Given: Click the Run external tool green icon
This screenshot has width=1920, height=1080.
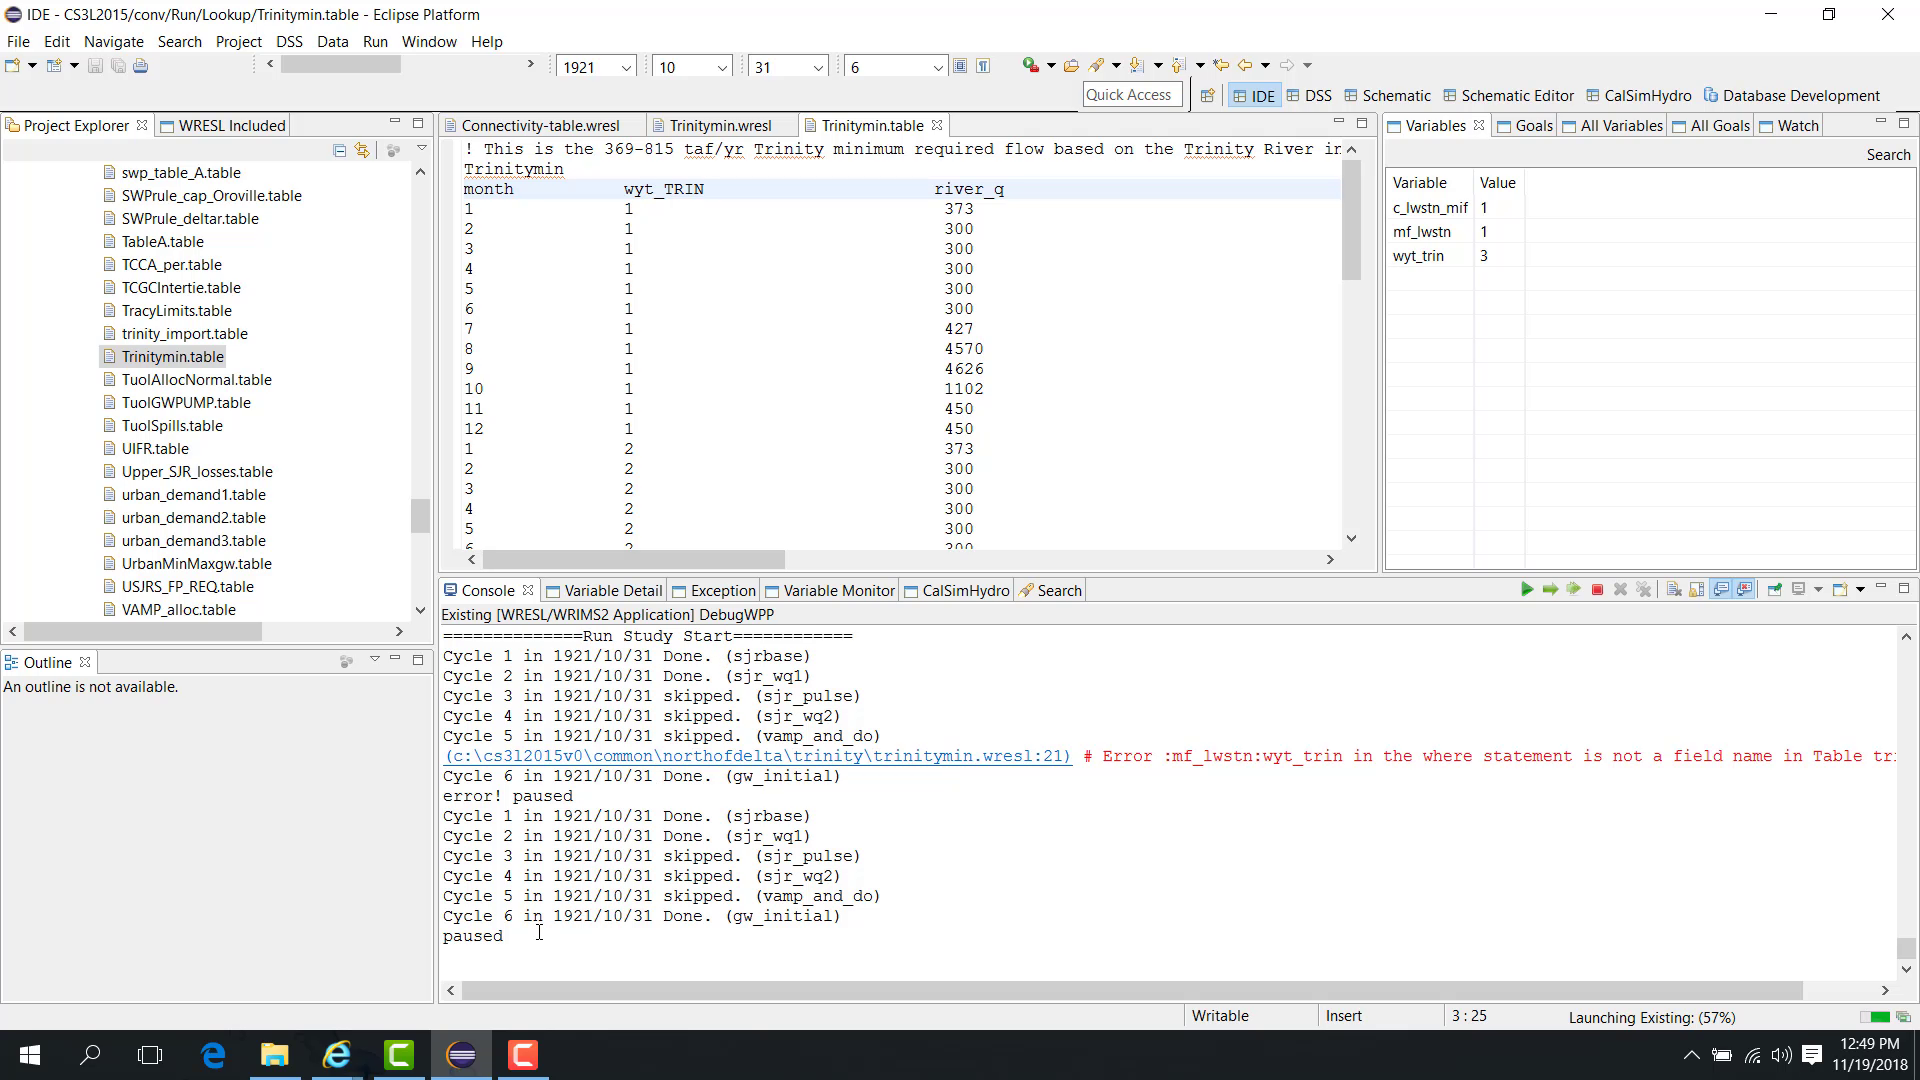Looking at the screenshot, I should (x=1030, y=66).
